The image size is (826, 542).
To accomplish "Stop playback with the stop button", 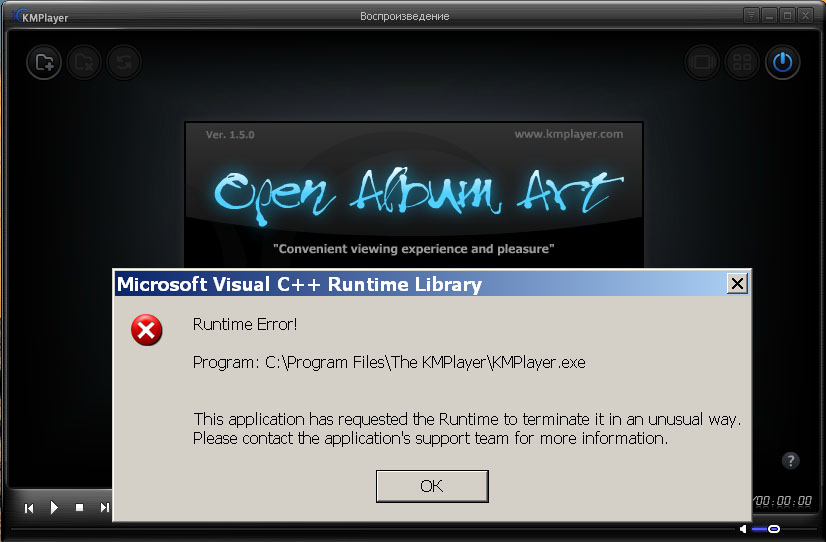I will click(x=80, y=507).
